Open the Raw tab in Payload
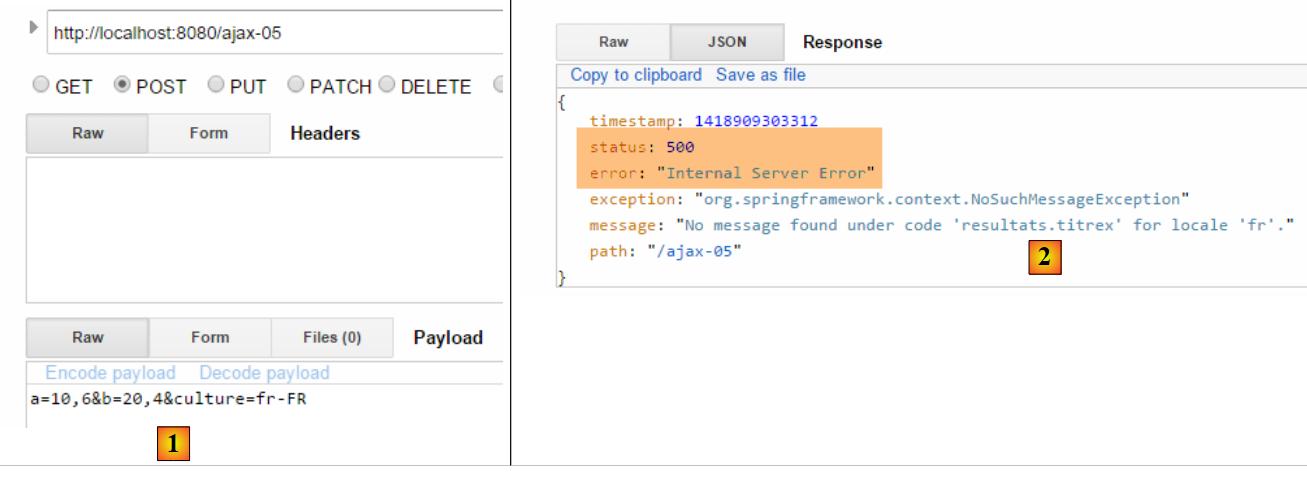This screenshot has height=480, width=1307. pos(87,338)
